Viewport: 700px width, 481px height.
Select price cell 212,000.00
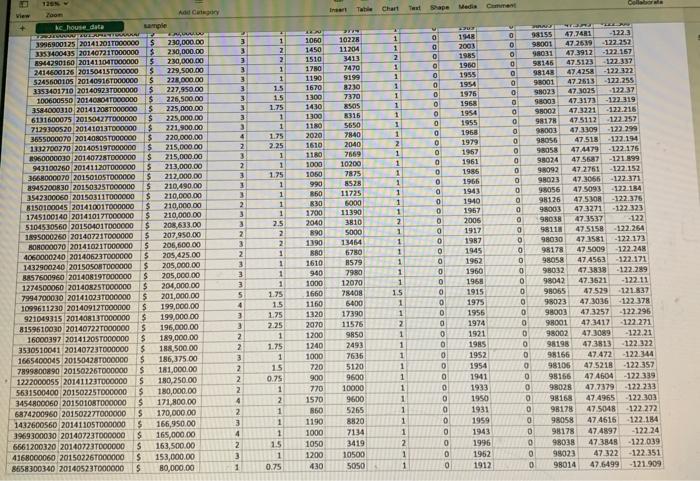pos(175,176)
